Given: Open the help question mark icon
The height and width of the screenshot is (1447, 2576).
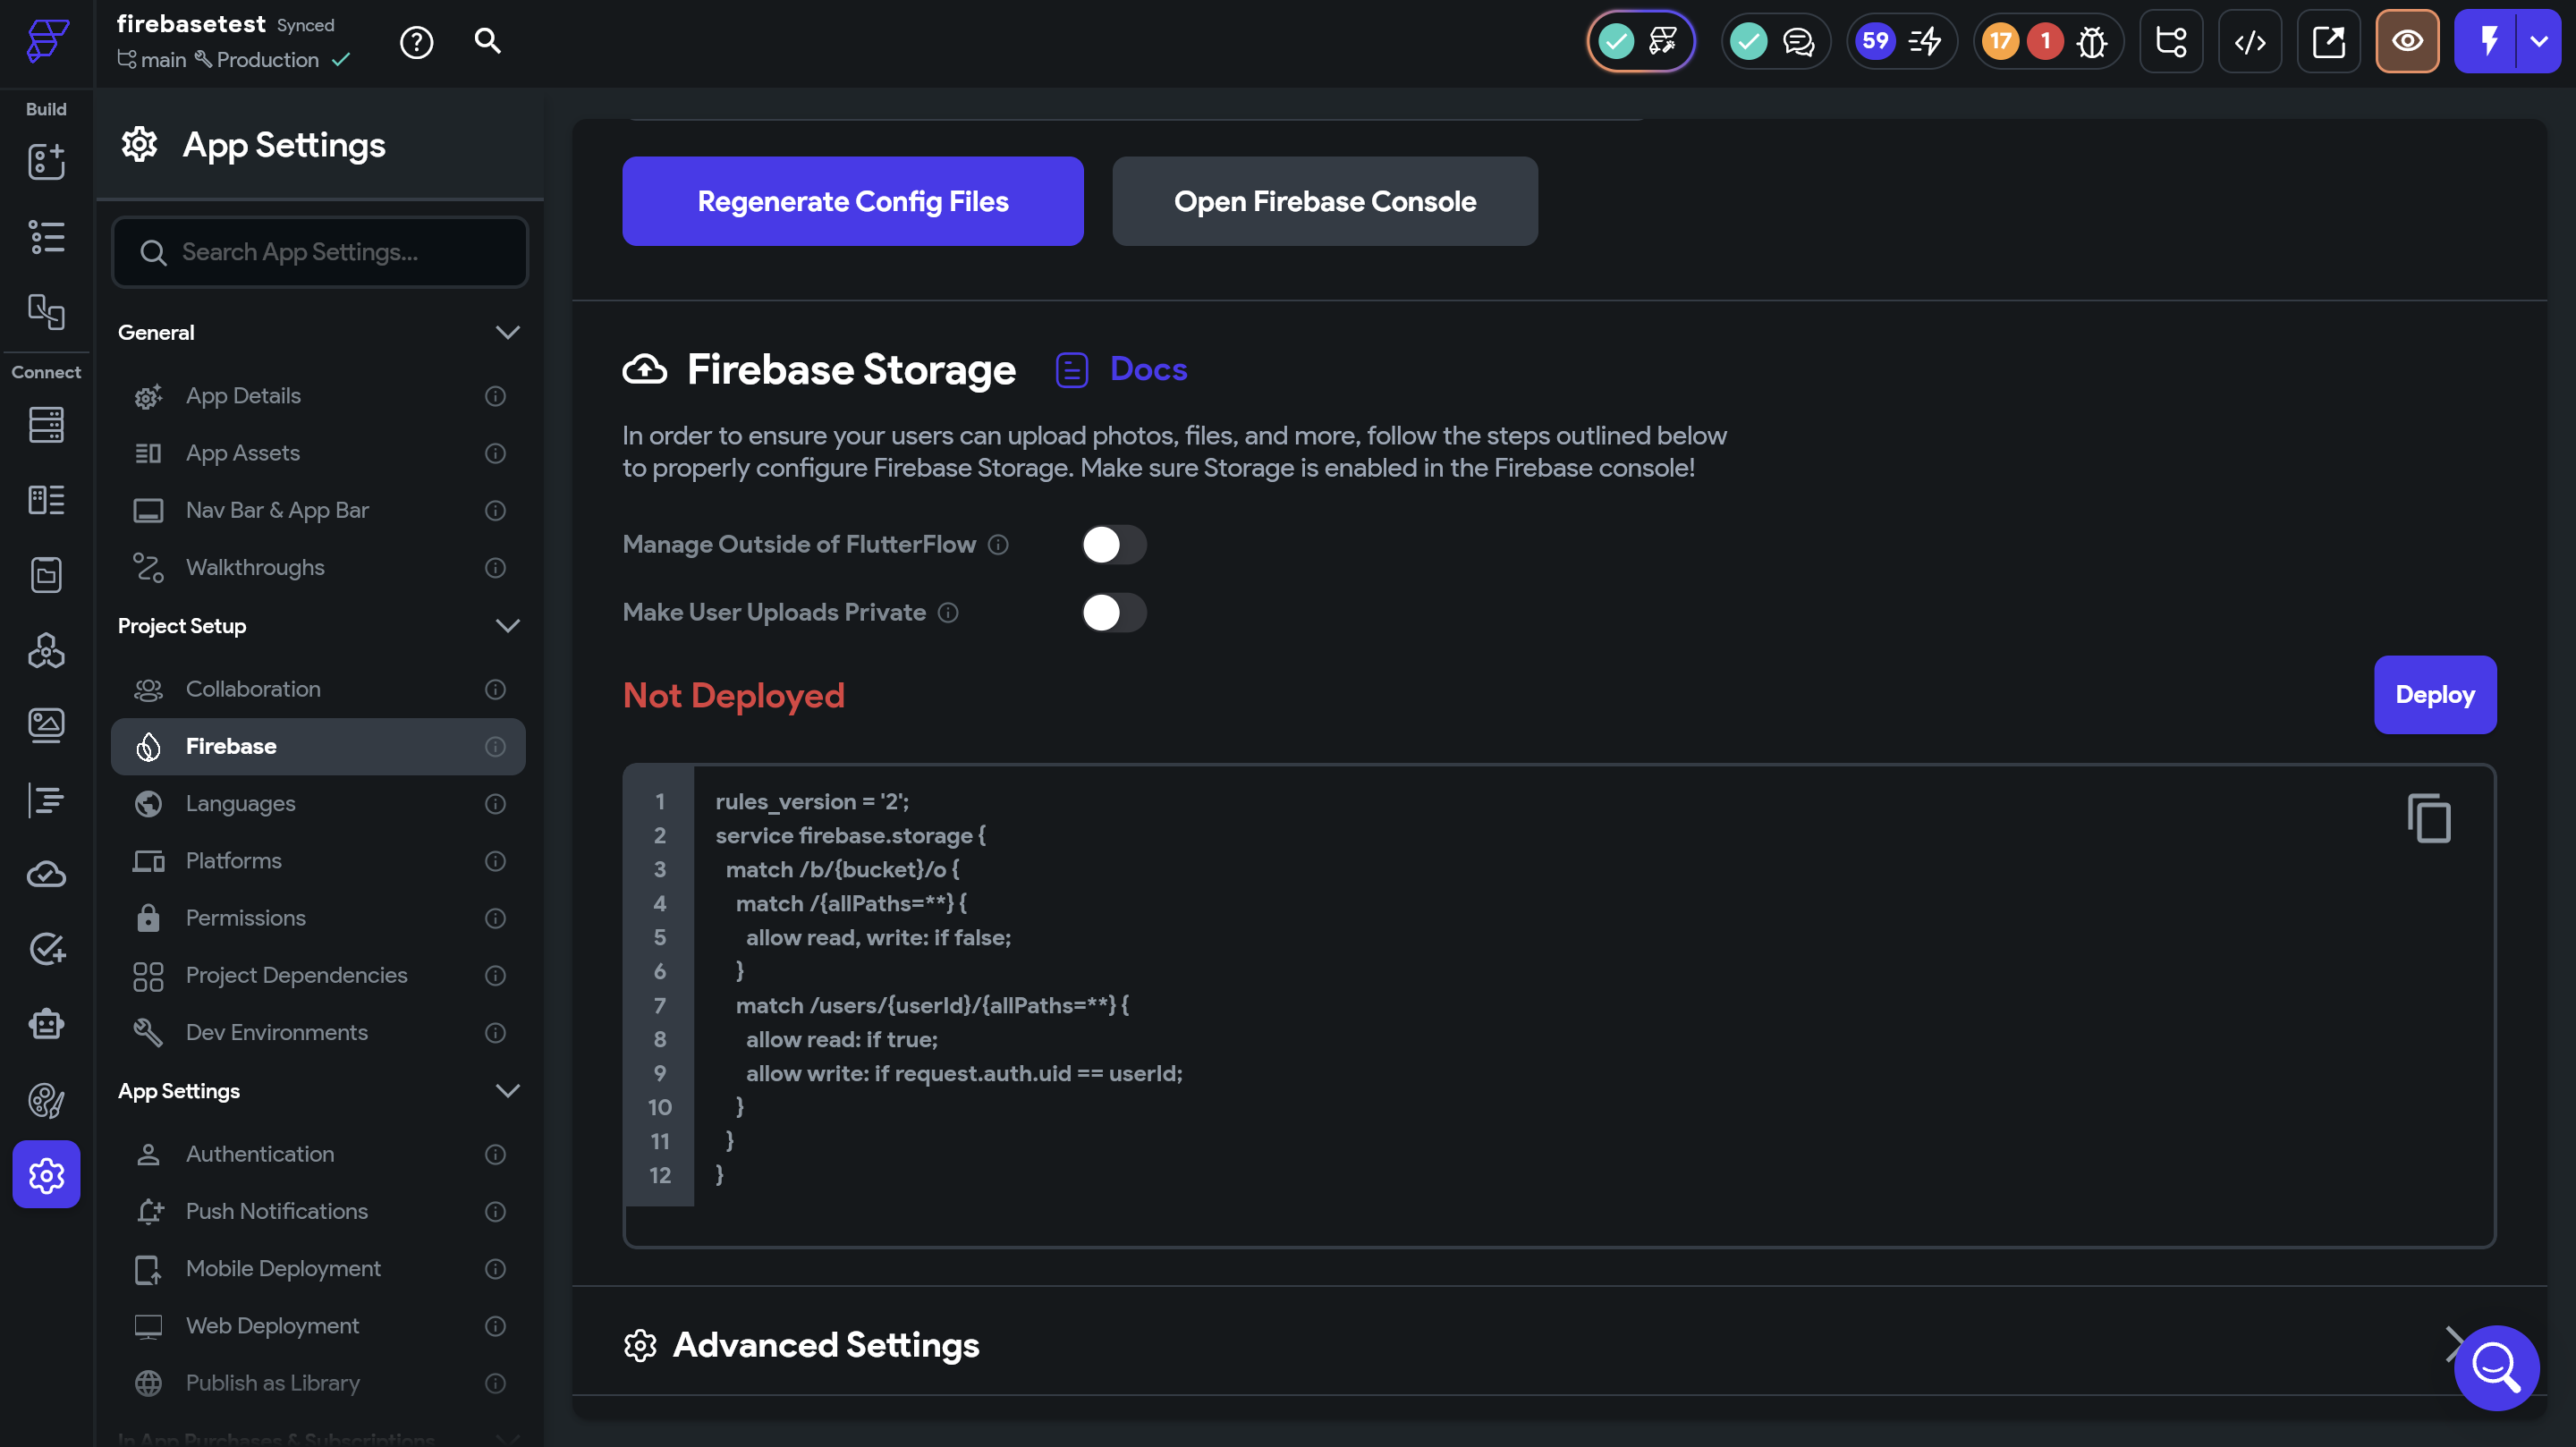Looking at the screenshot, I should 416,41.
